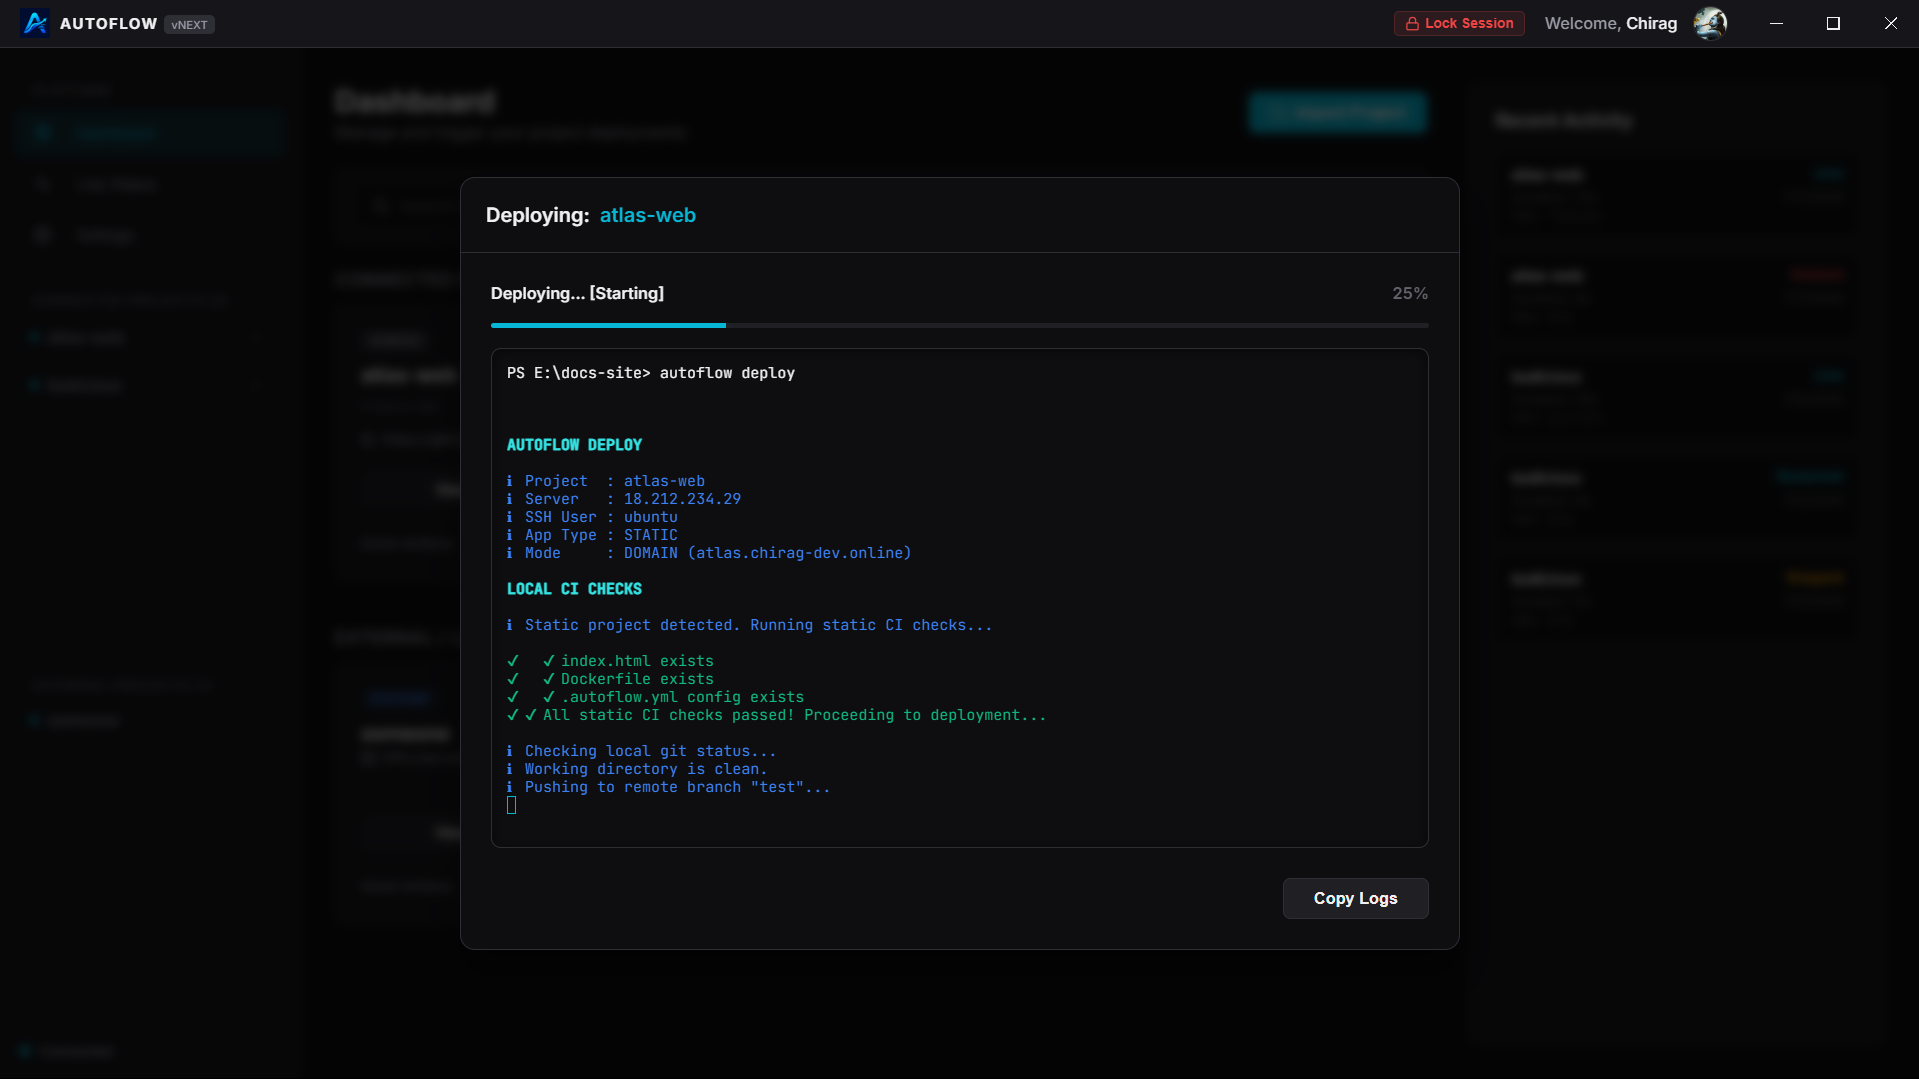The height and width of the screenshot is (1079, 1919).
Task: Click the App Type : STATIC line
Action: coord(592,535)
